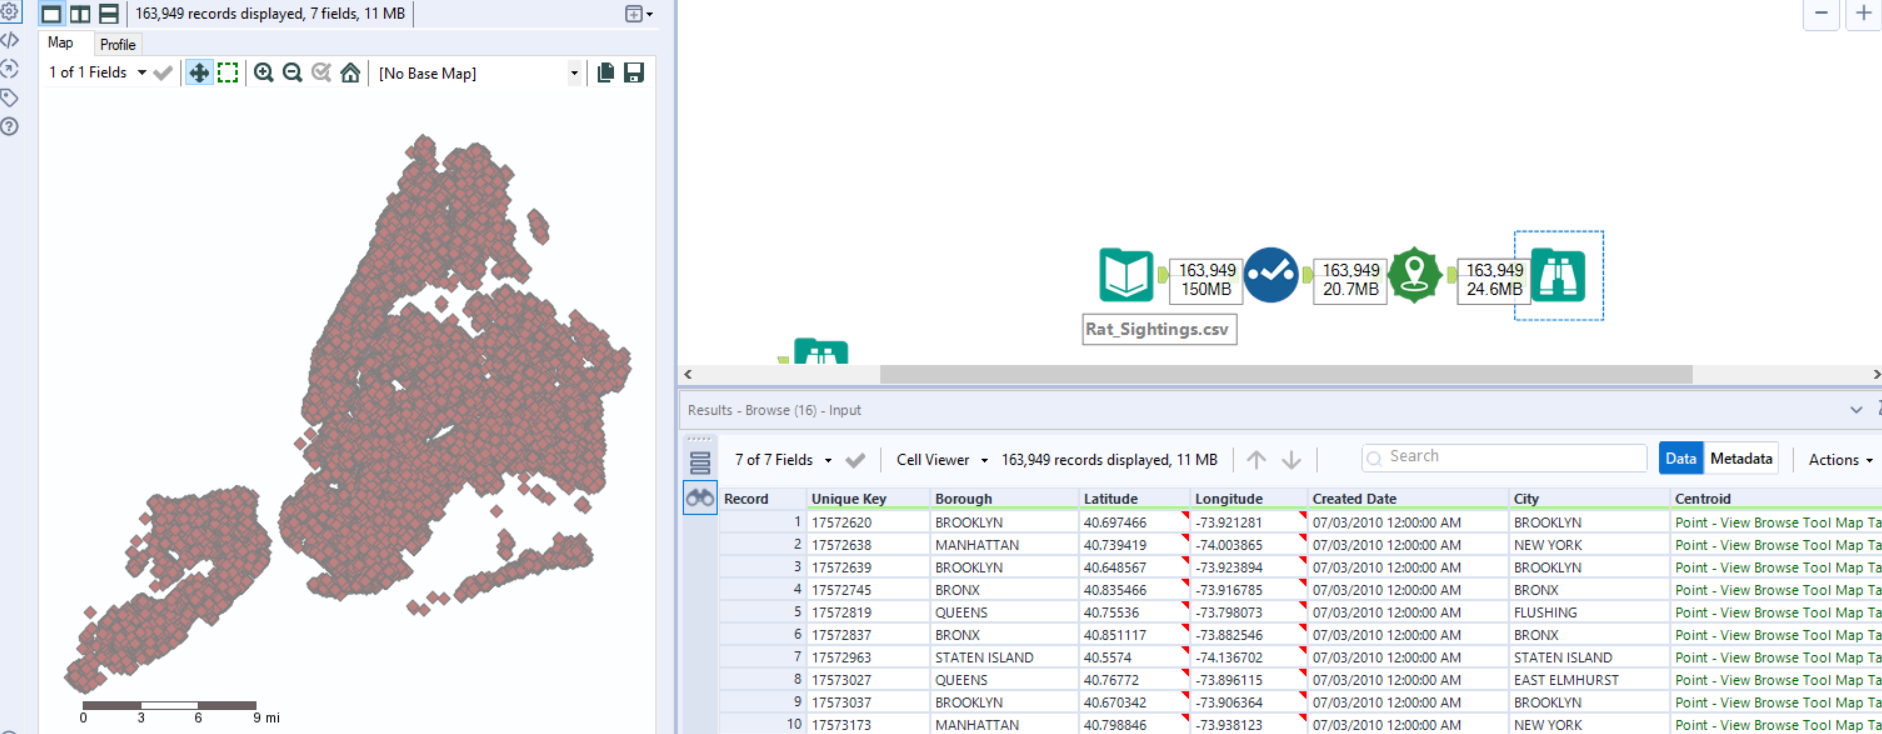Switch to side-by-side split layout
The image size is (1882, 734).
tap(80, 14)
